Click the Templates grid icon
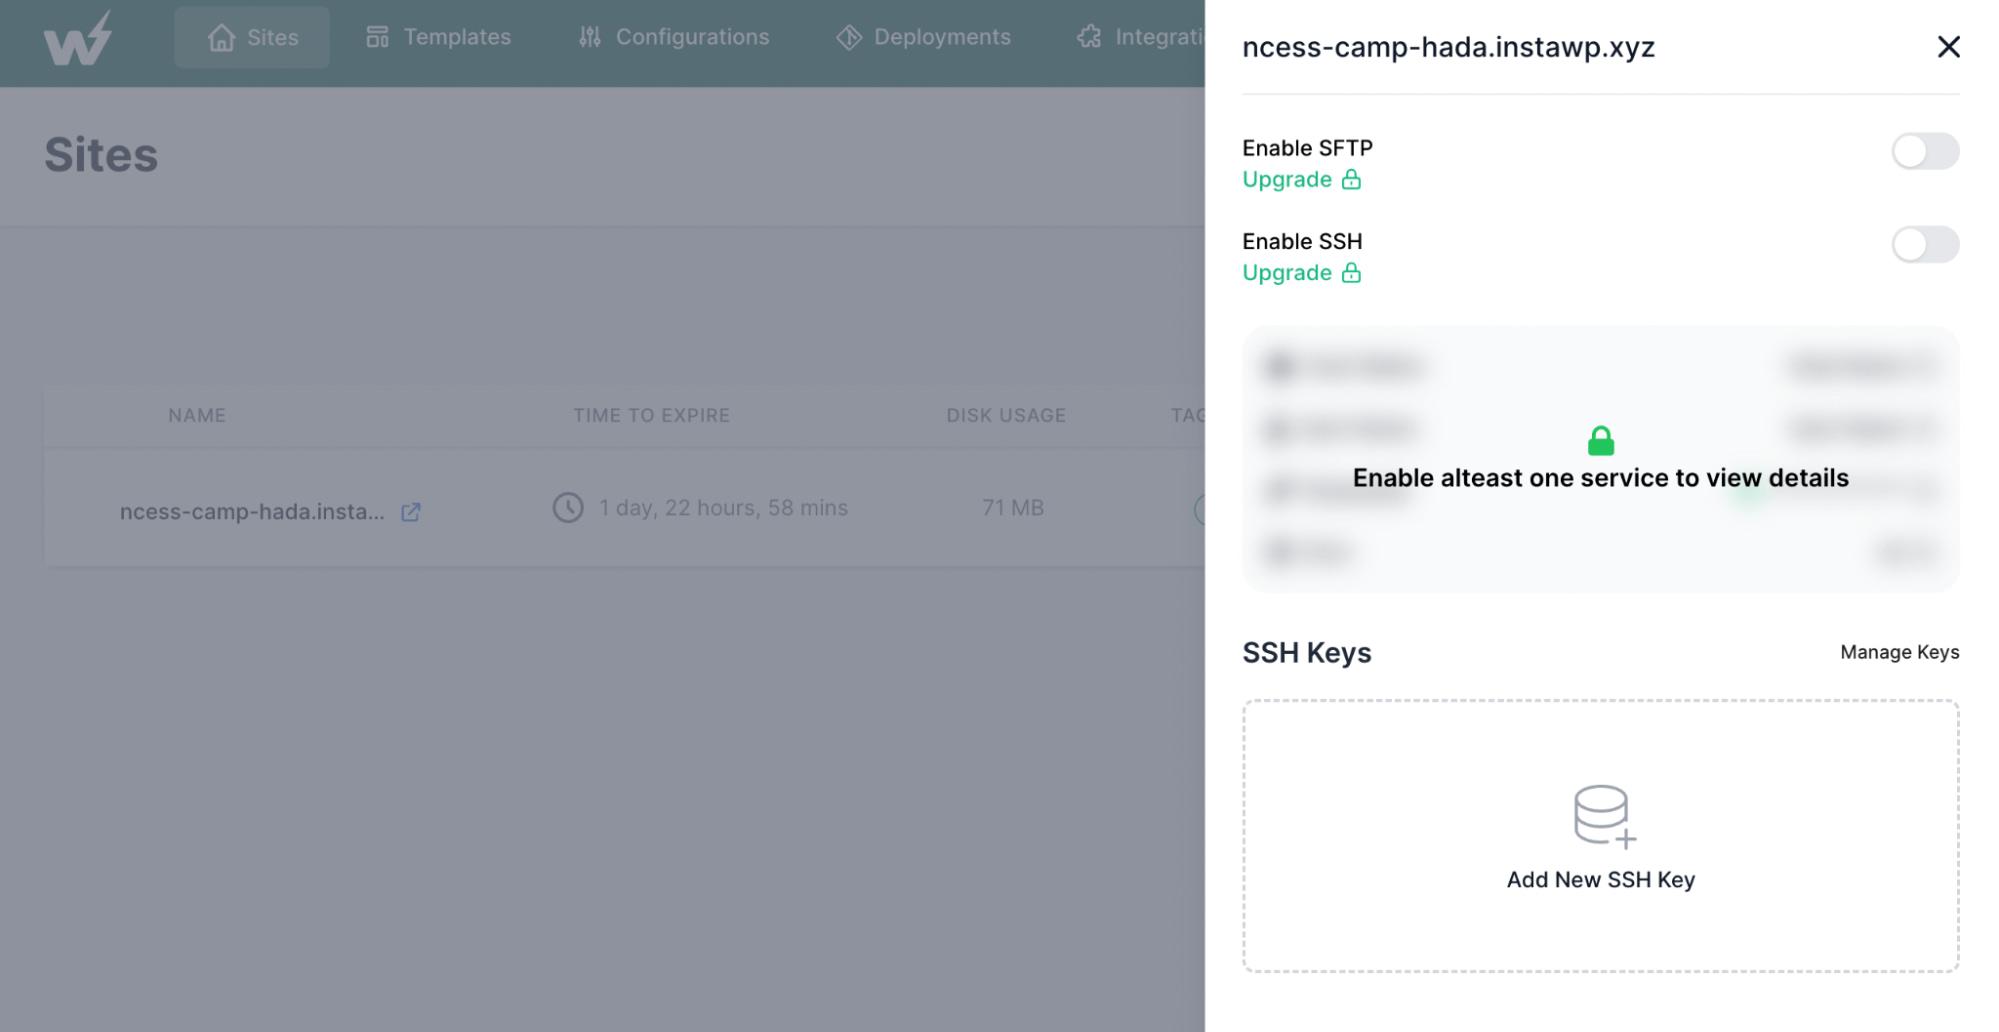The width and height of the screenshot is (1999, 1032). (375, 36)
